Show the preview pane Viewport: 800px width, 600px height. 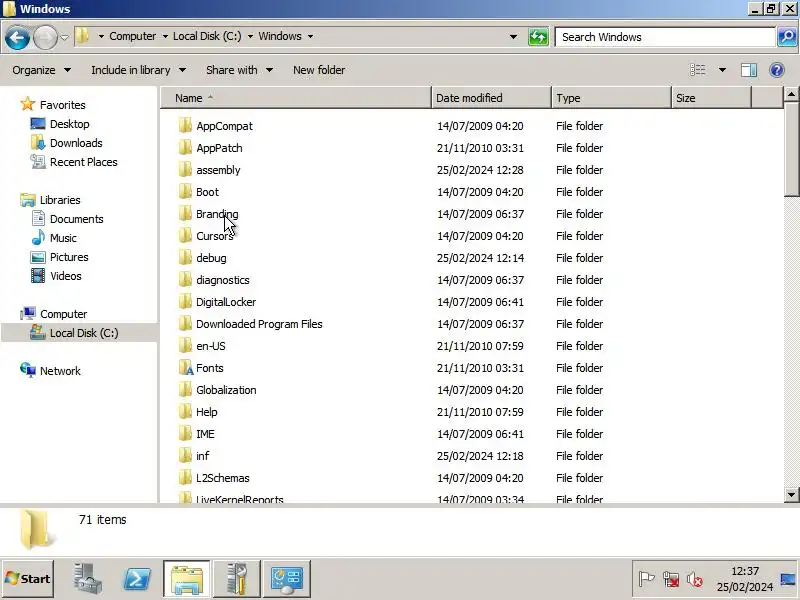748,70
